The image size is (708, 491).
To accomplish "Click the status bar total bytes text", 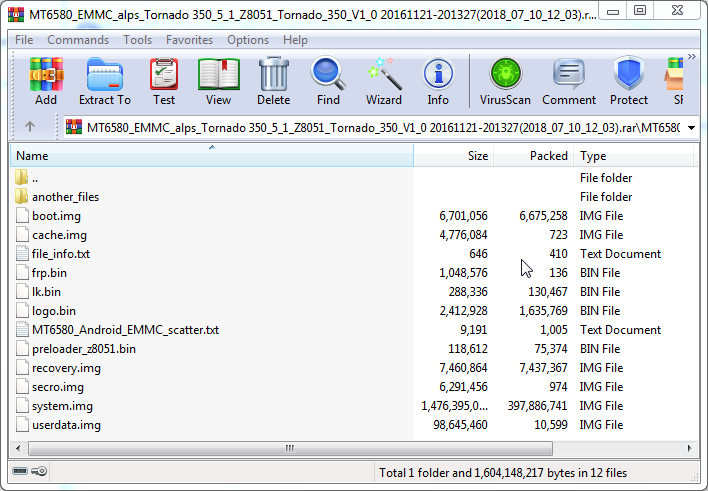I will pos(503,473).
